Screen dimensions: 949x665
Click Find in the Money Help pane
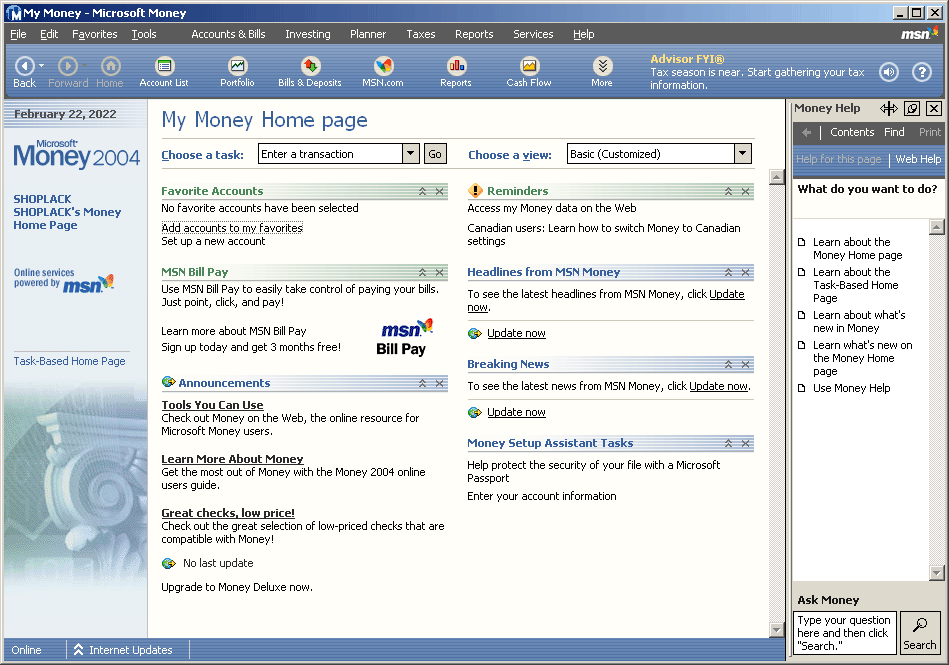click(x=894, y=132)
